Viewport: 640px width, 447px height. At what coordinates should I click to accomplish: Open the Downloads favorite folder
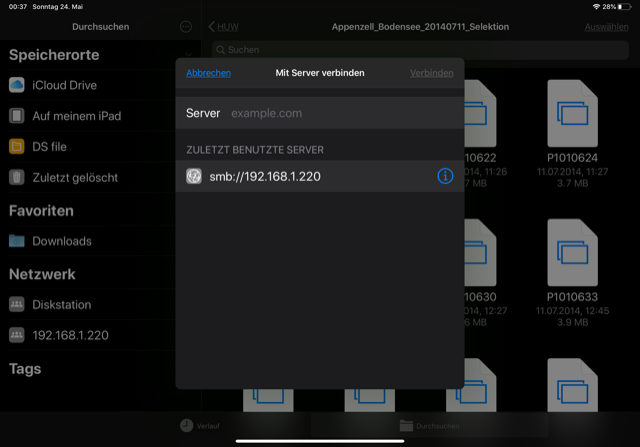pos(61,241)
